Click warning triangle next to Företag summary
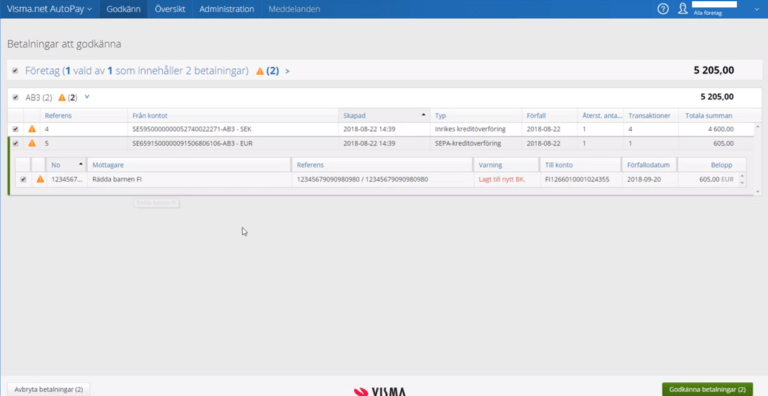Image resolution: width=768 pixels, height=396 pixels. 260,71
